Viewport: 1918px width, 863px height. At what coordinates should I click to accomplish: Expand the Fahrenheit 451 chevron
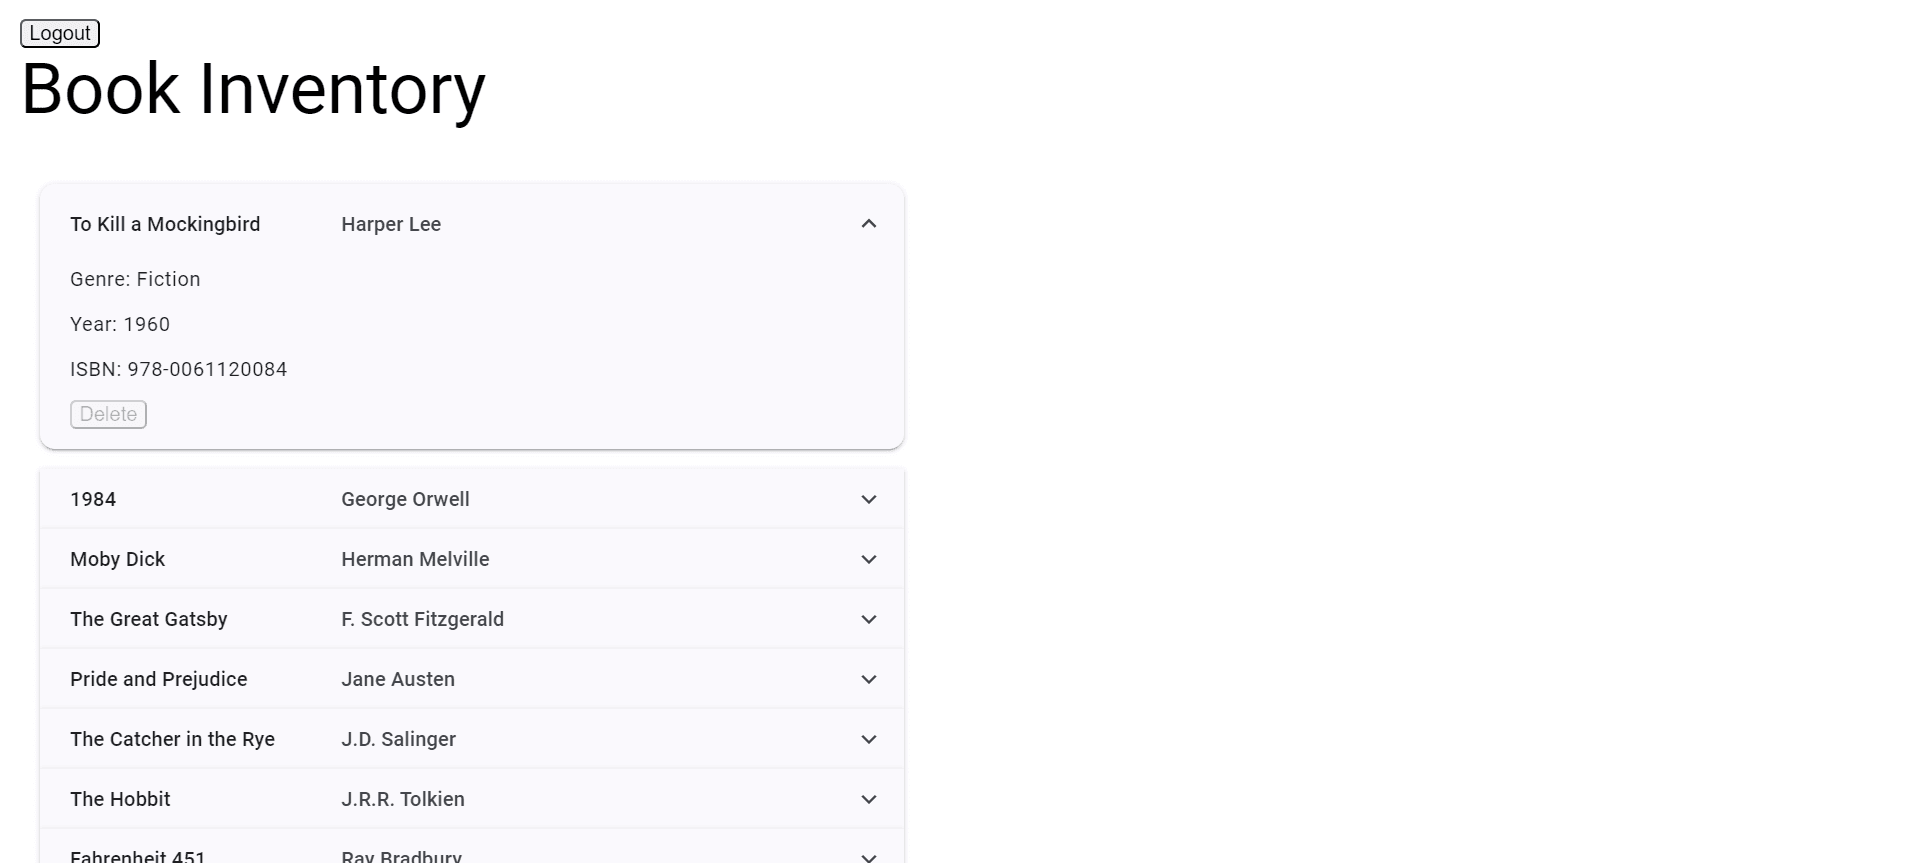(868, 856)
